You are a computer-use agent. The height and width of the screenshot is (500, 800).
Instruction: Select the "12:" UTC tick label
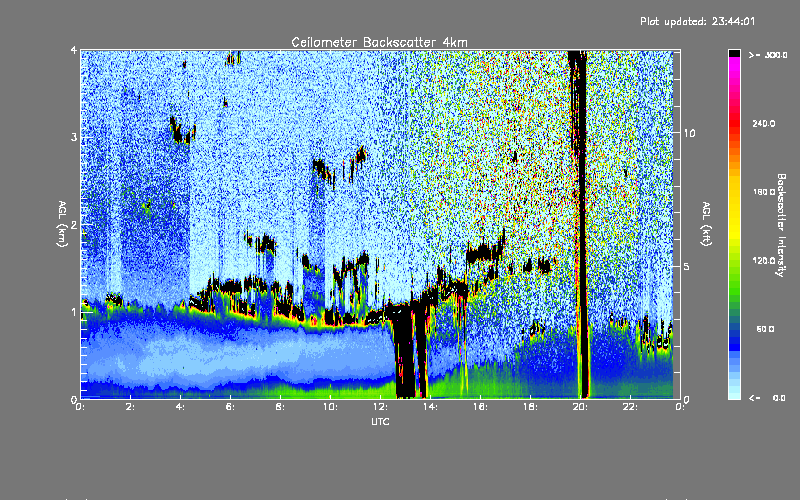coord(380,407)
